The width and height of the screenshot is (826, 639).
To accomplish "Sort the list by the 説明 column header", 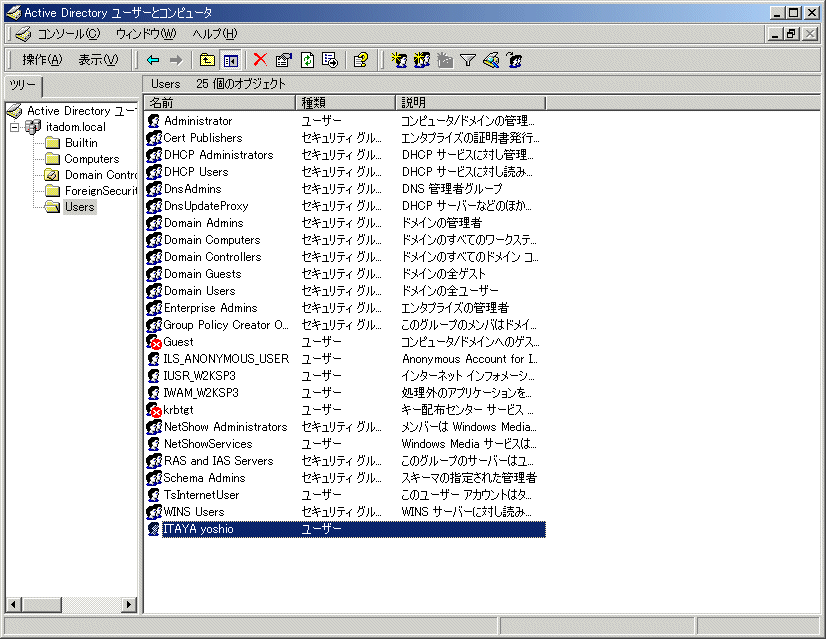I will pos(470,103).
